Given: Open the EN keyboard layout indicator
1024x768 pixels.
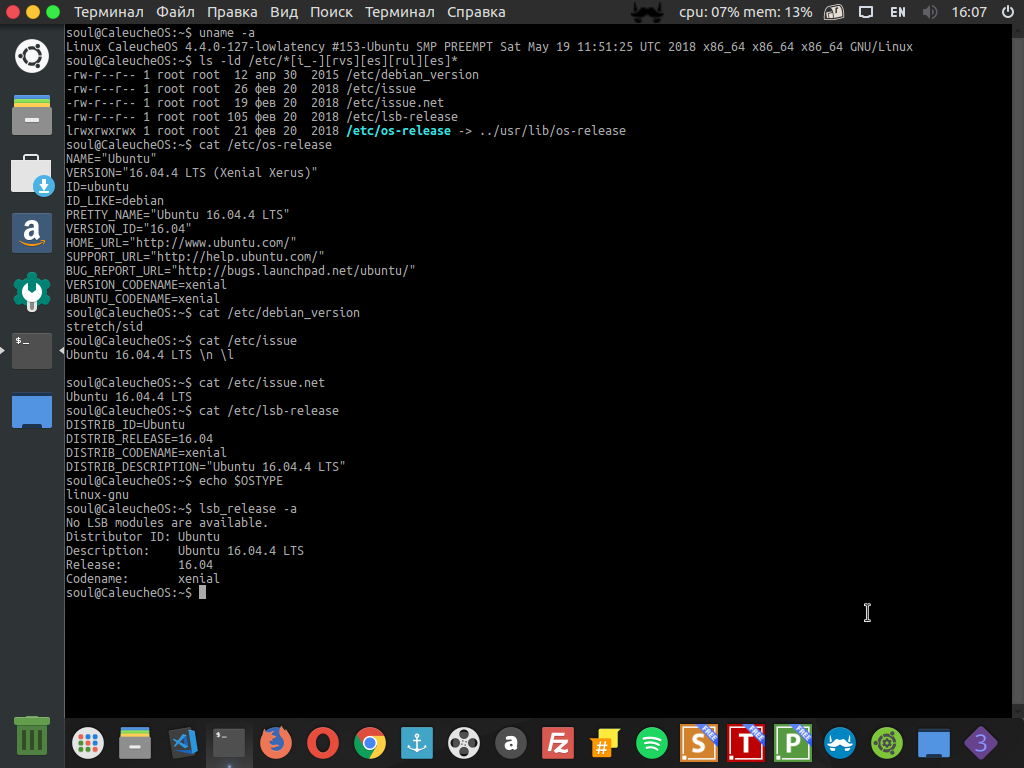Looking at the screenshot, I should click(898, 12).
